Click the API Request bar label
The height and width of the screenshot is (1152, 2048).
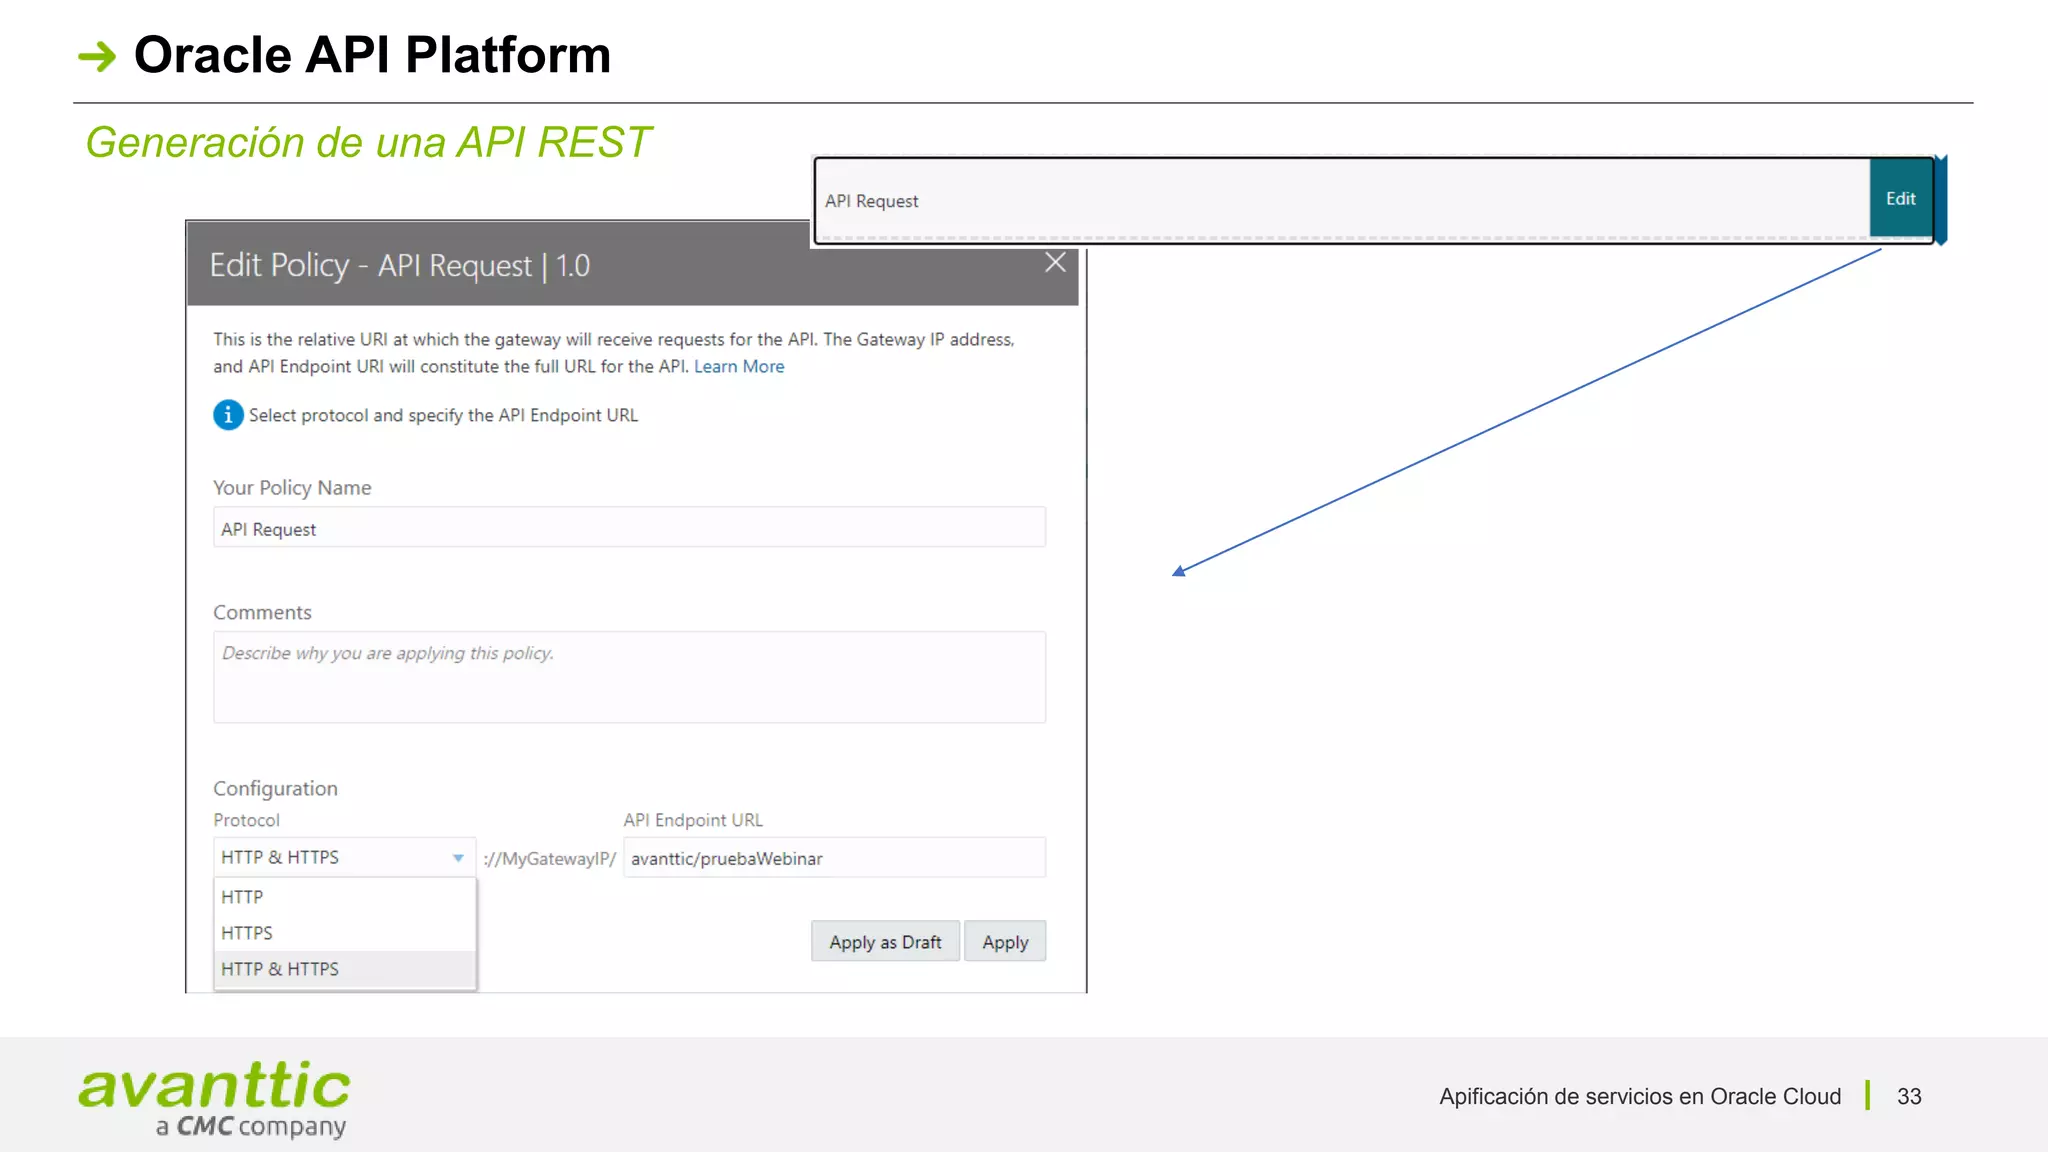click(871, 201)
